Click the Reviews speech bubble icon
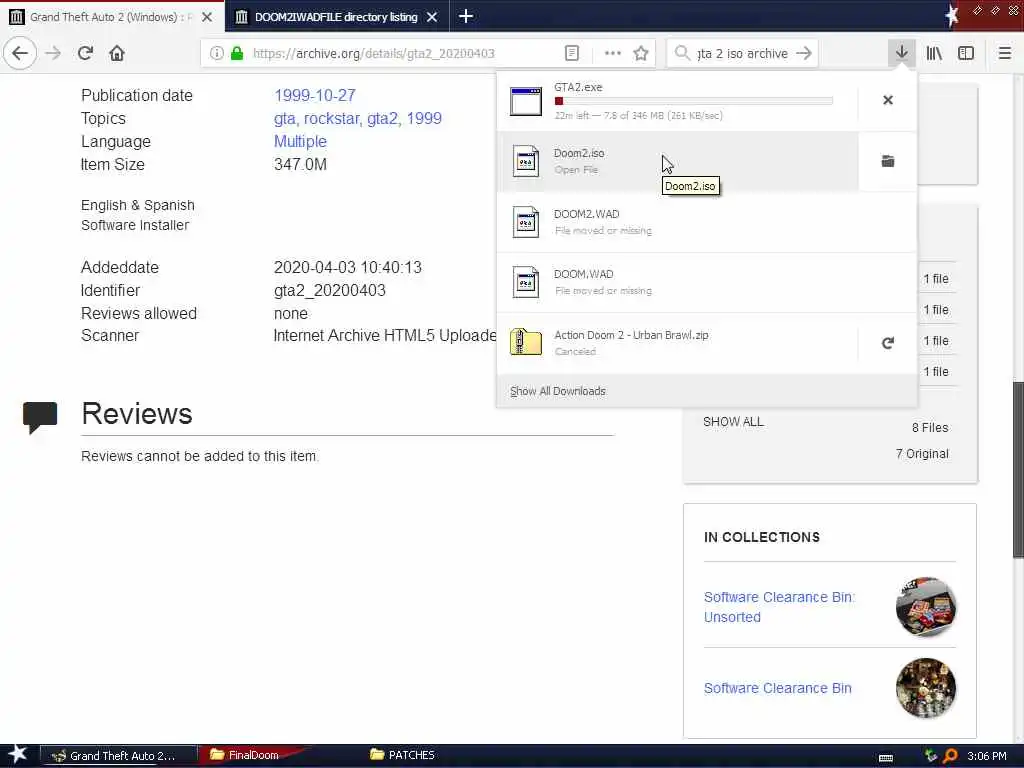This screenshot has height=768, width=1024. (x=40, y=418)
